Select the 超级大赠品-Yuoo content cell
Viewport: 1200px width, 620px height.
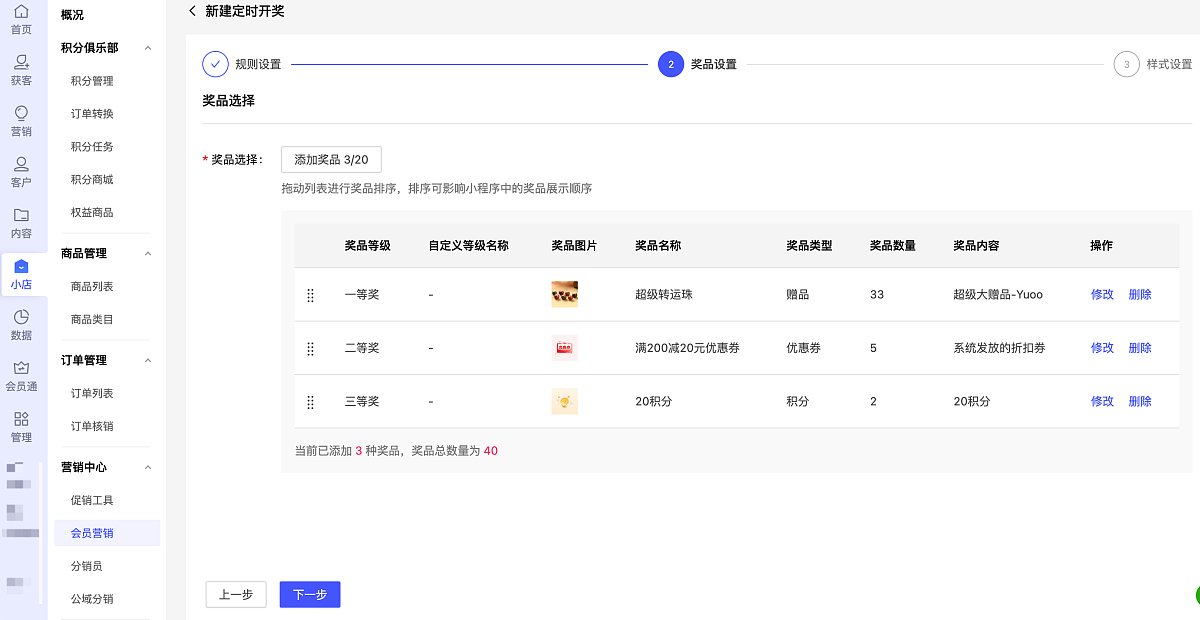[x=998, y=295]
